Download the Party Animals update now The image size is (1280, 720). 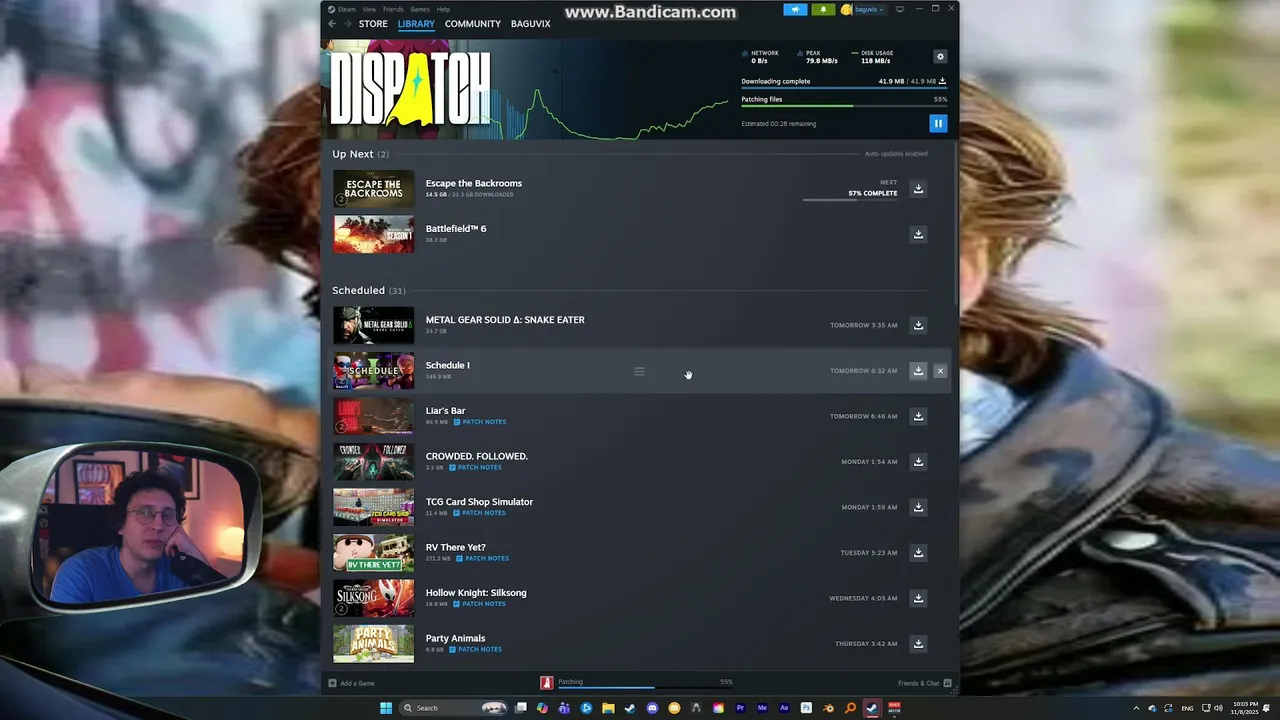coord(918,644)
